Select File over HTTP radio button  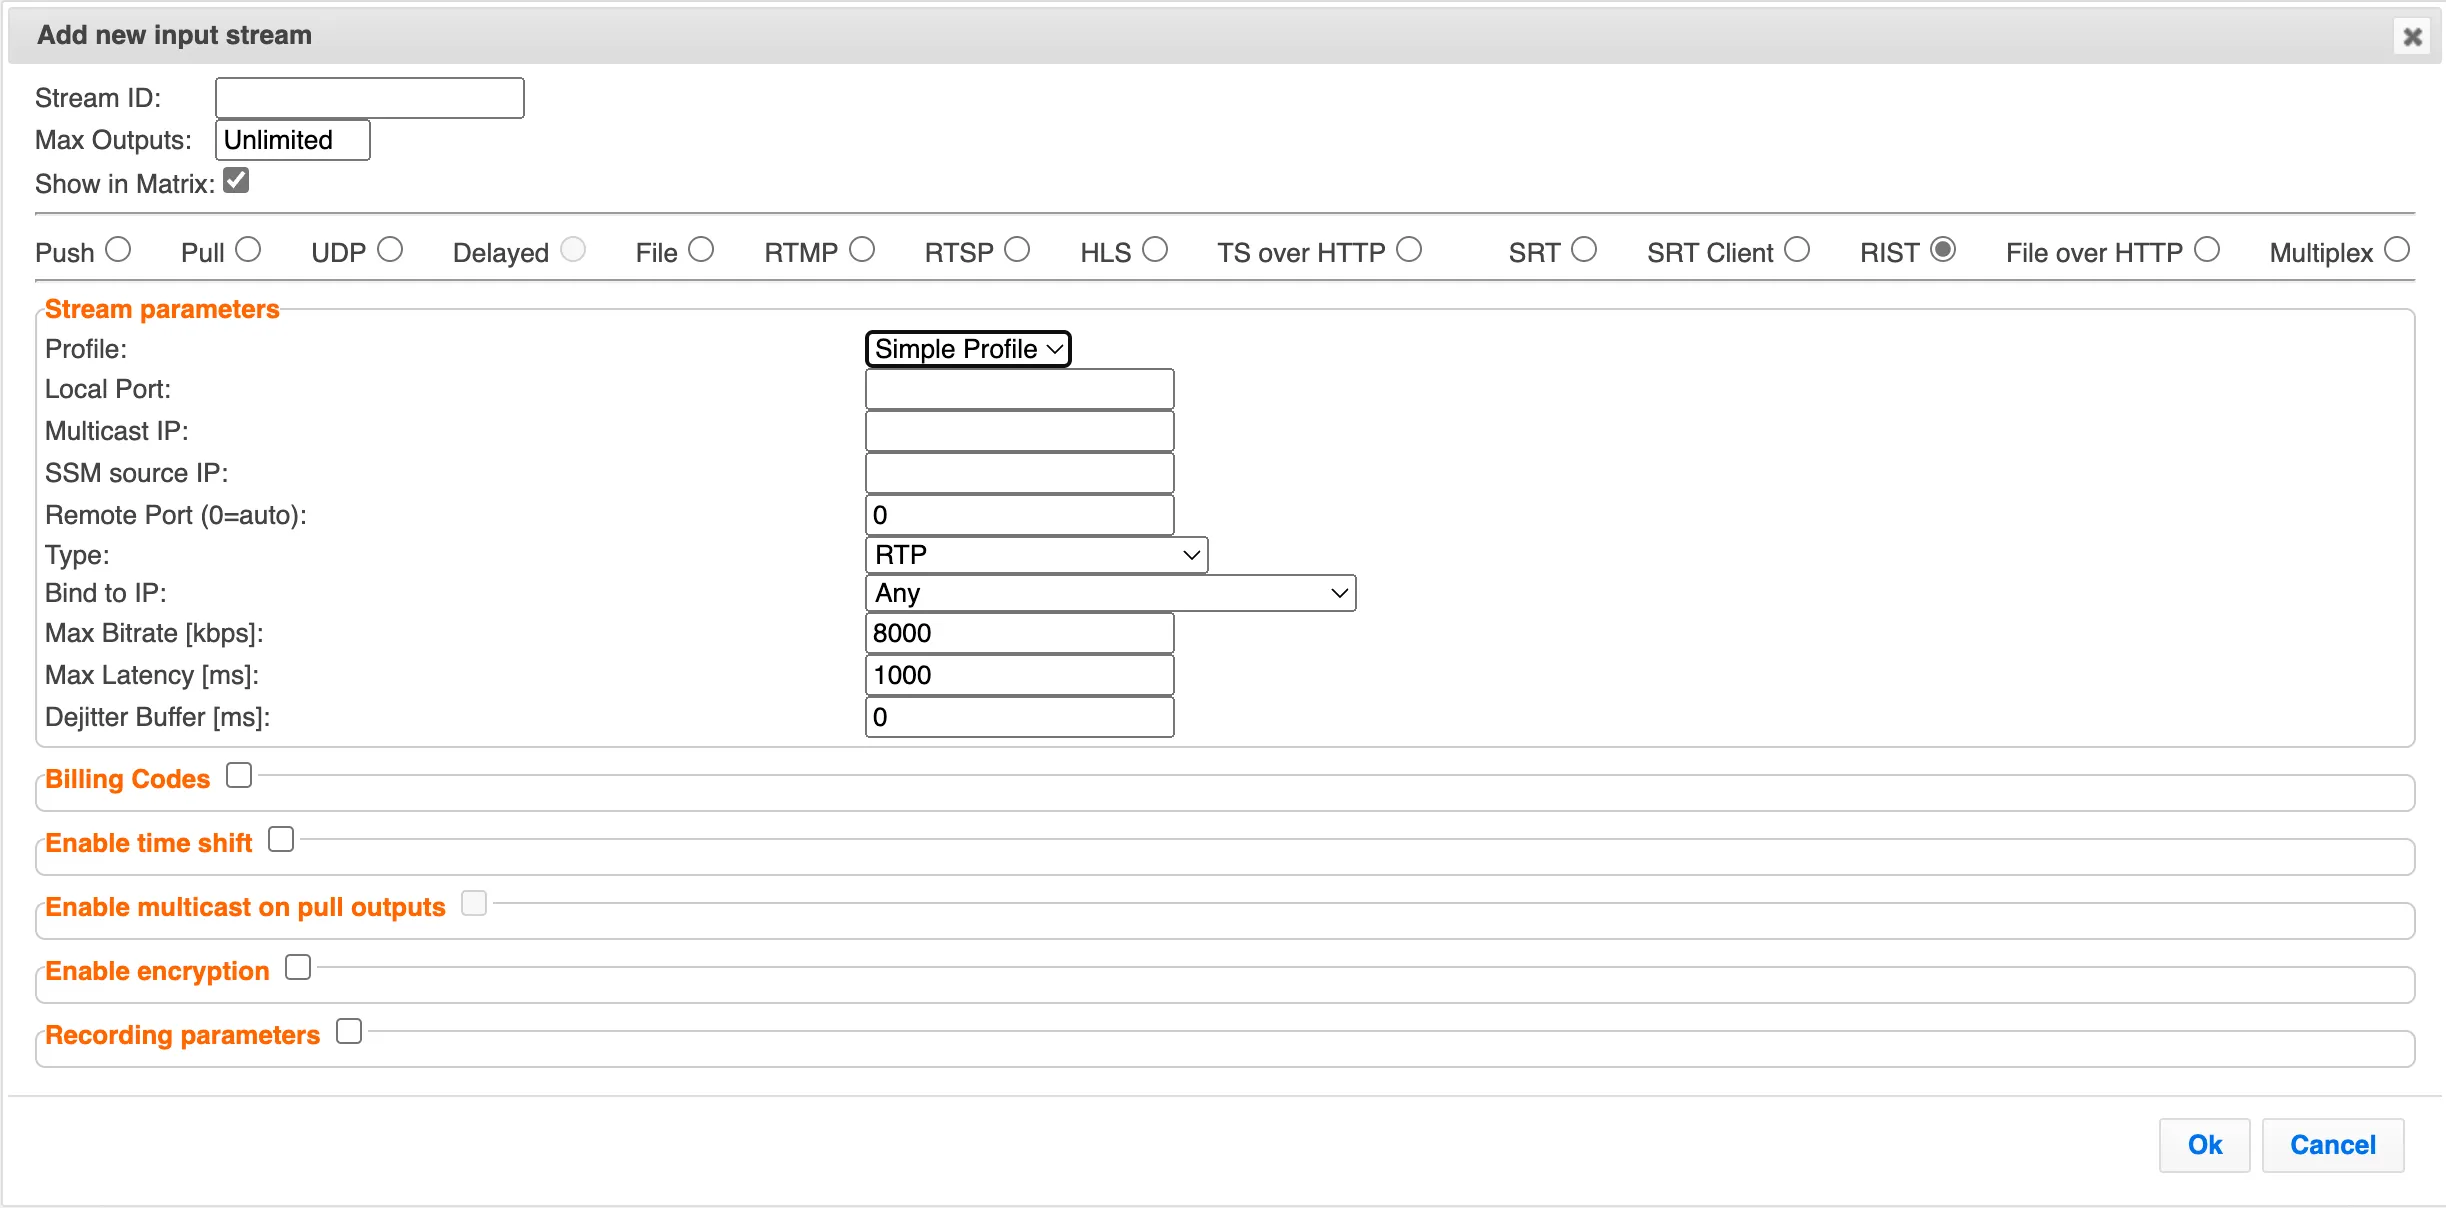coord(2207,250)
